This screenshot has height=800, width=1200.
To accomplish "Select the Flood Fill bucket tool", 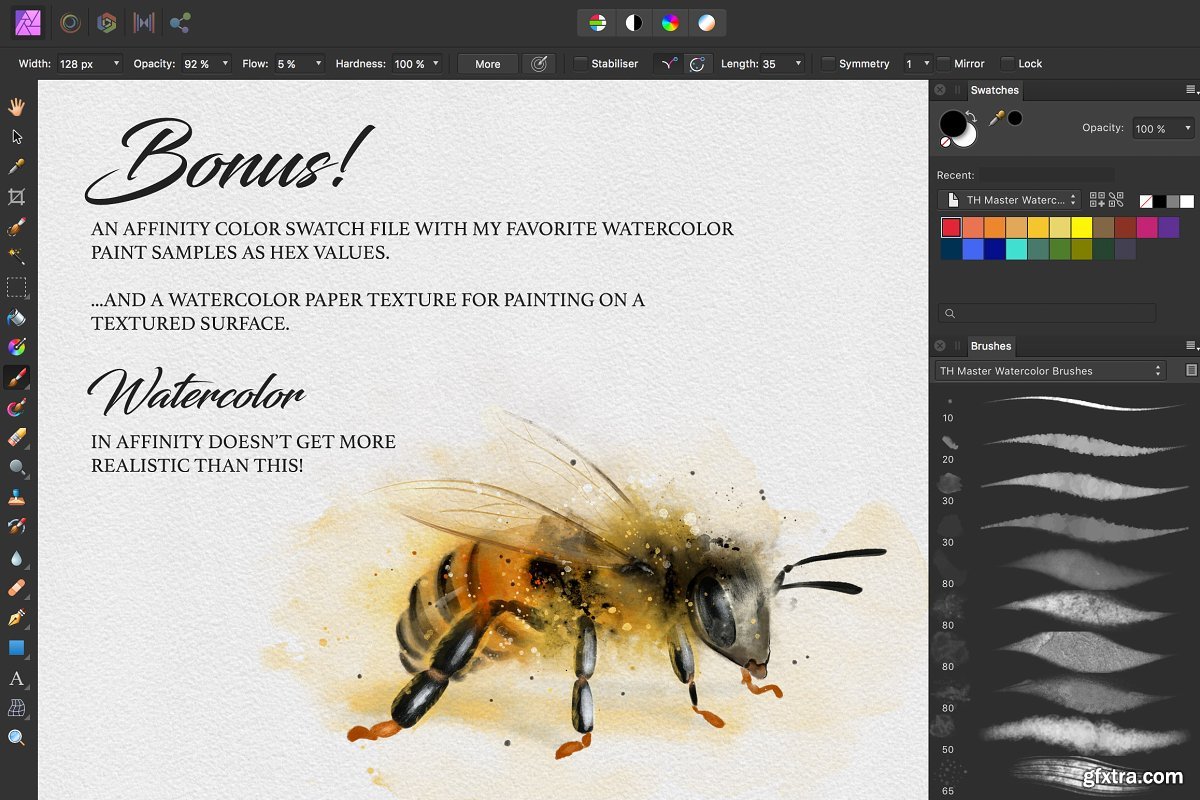I will pyautogui.click(x=16, y=318).
